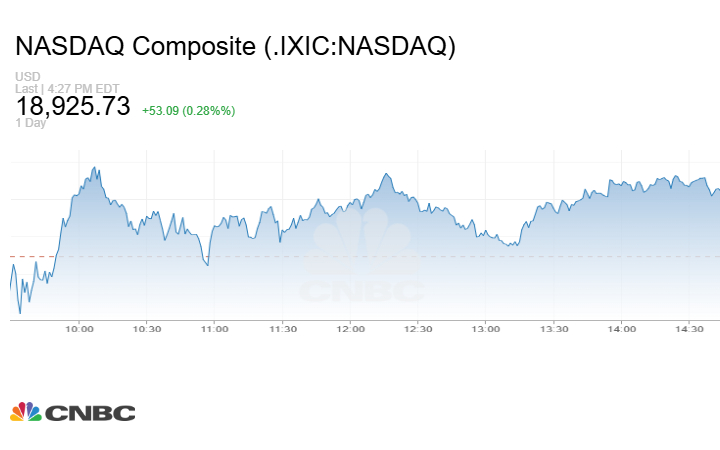The image size is (720, 450).
Task: Click the green +53.09 (0.28%) change value
Action: tap(189, 110)
